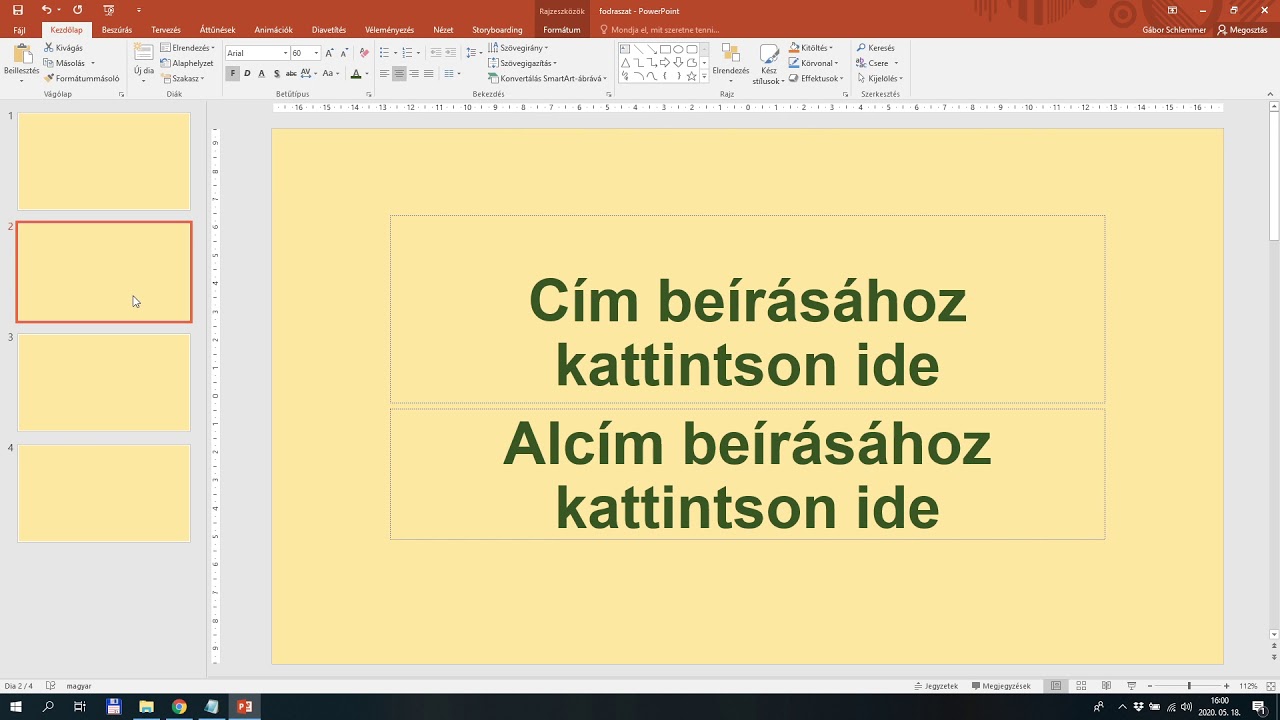Open Kész stílusok quick styles
This screenshot has width=1280, height=720.
(769, 65)
